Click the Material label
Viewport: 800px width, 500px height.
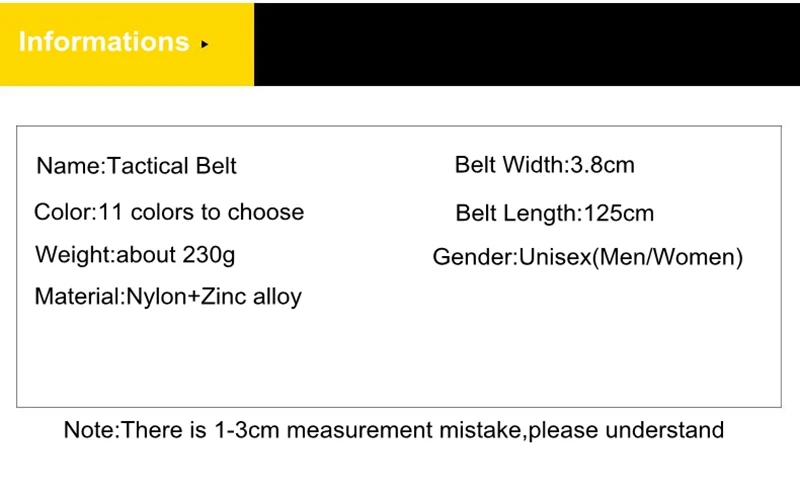click(77, 296)
